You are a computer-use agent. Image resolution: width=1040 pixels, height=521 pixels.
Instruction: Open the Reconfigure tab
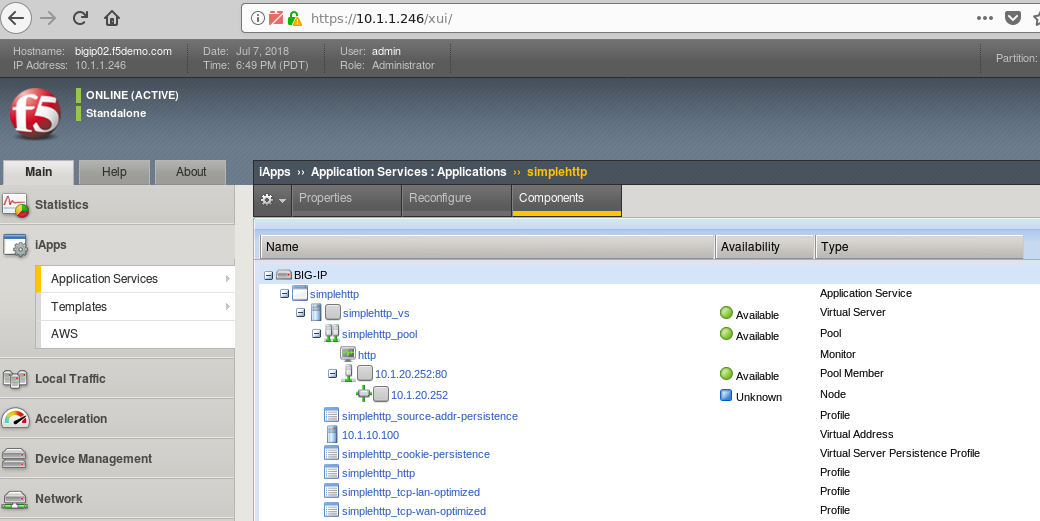(457, 200)
